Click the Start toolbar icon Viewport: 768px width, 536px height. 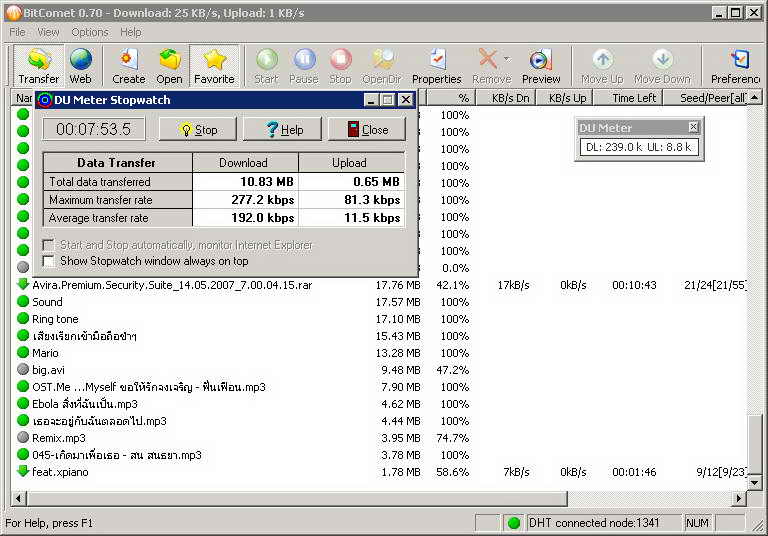(x=266, y=66)
